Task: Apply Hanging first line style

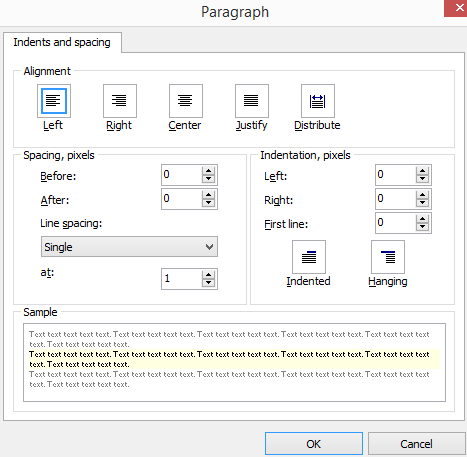Action: [x=388, y=257]
